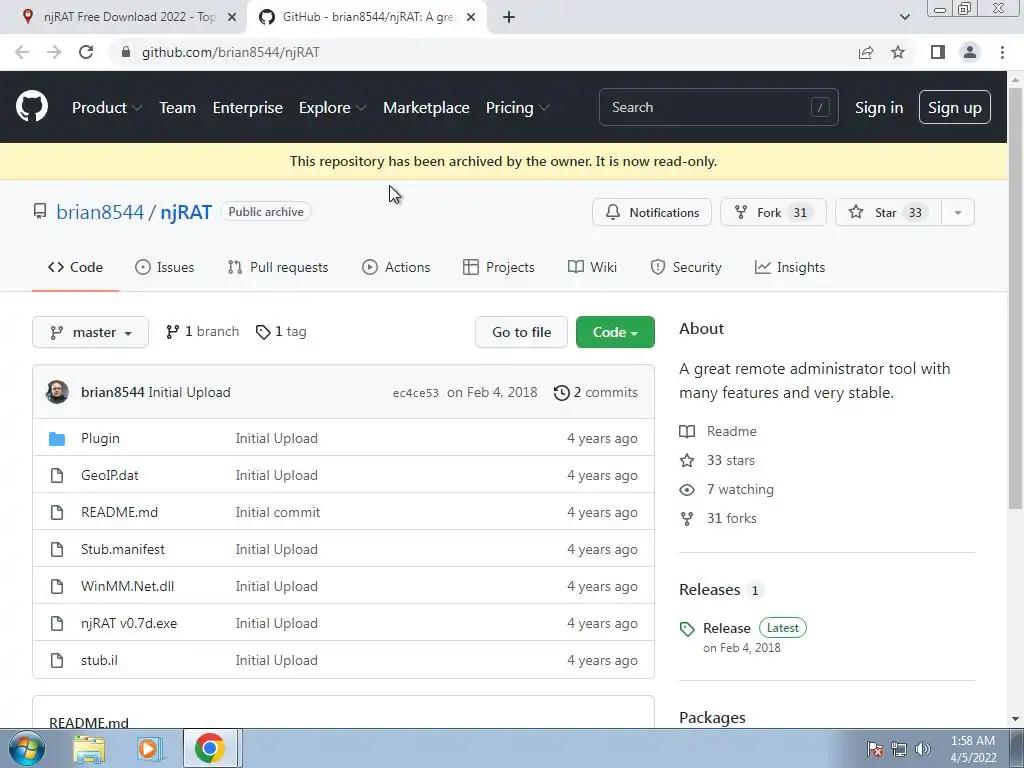
Task: Open the master branch dropdown
Action: coord(90,332)
